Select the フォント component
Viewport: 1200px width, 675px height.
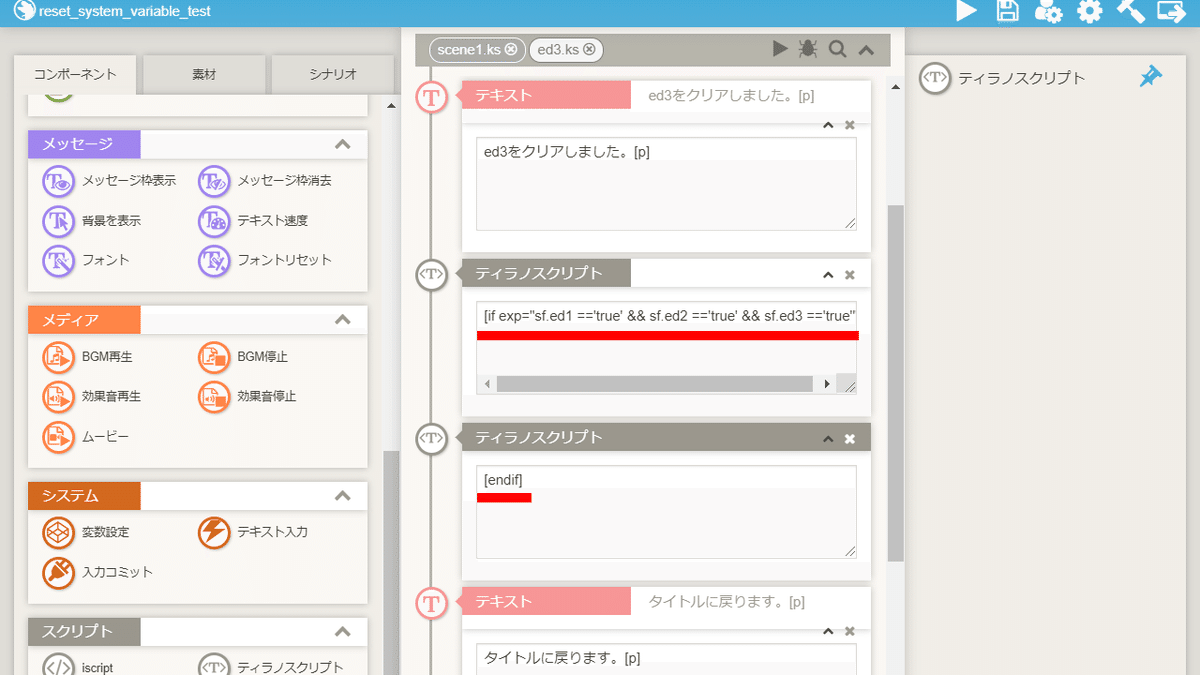[87, 260]
